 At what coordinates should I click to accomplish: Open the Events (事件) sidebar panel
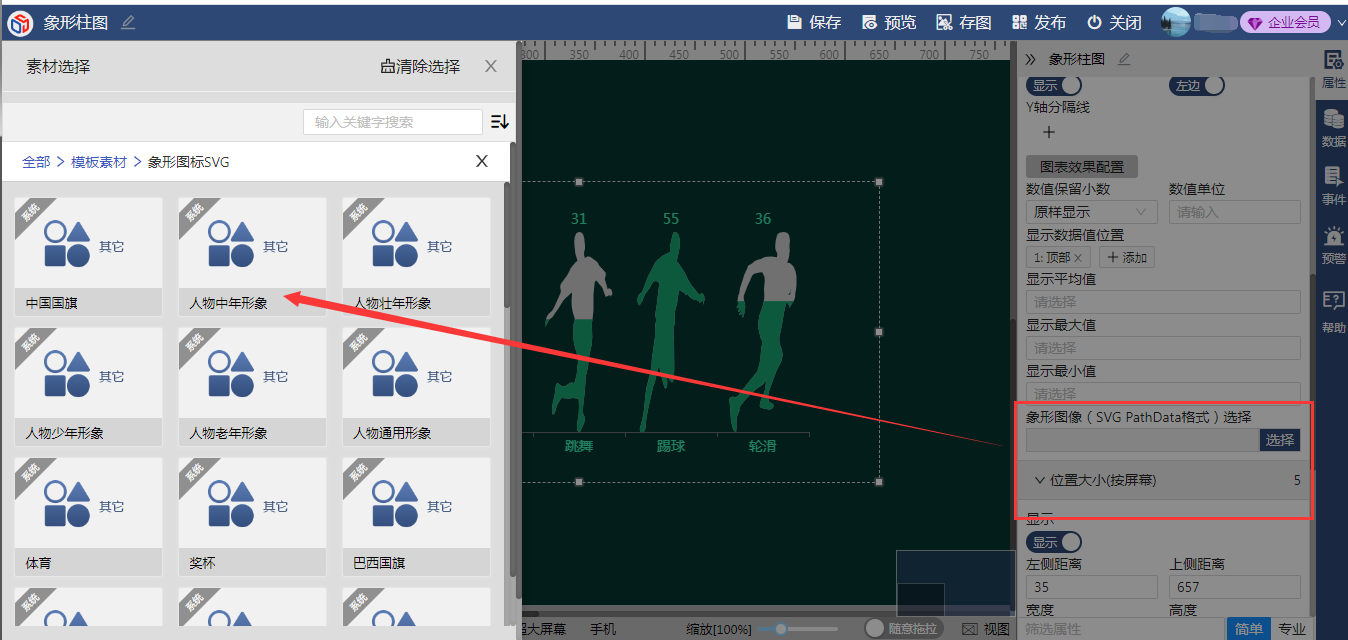[x=1333, y=186]
